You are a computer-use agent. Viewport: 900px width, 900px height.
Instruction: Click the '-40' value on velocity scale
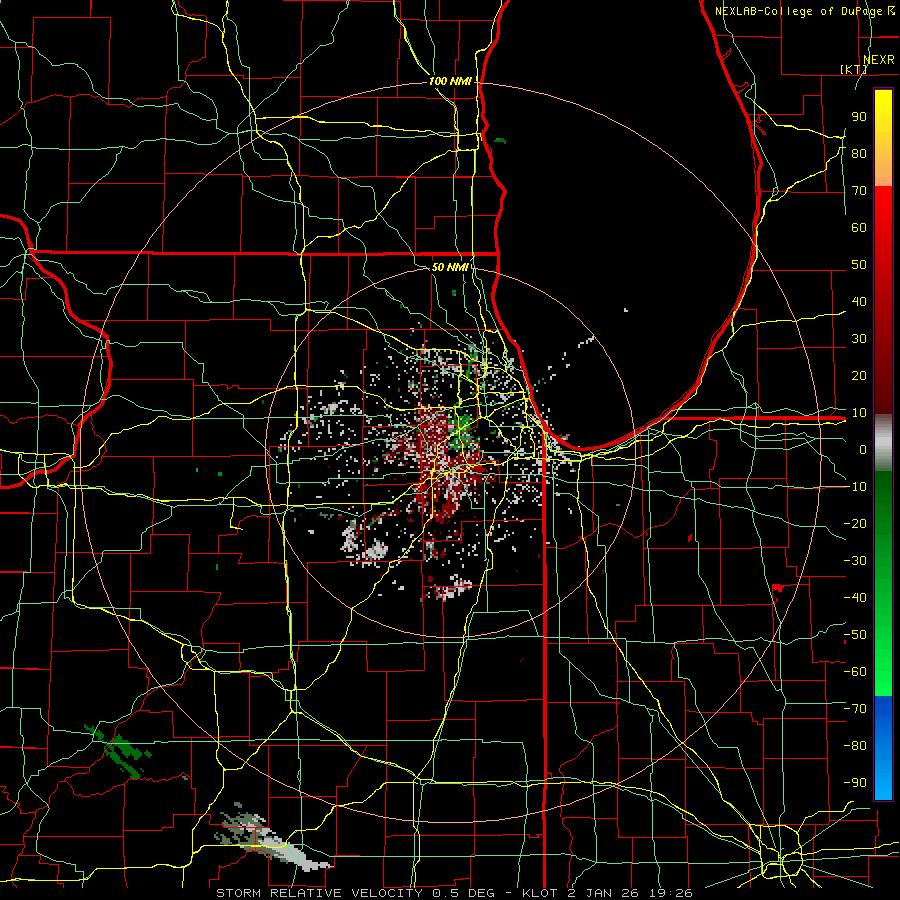855,598
